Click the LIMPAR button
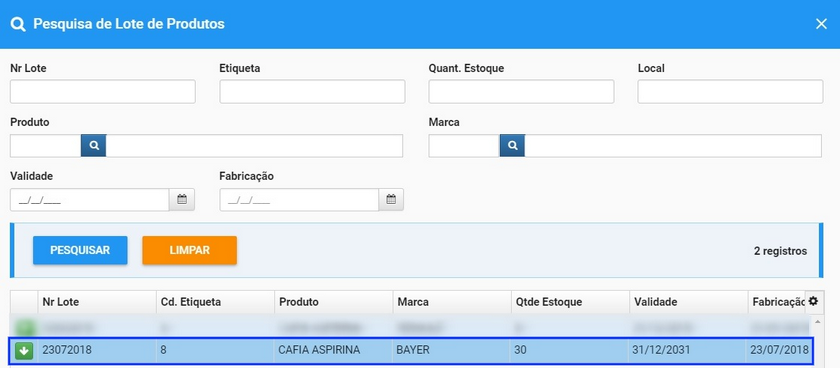 (x=190, y=250)
